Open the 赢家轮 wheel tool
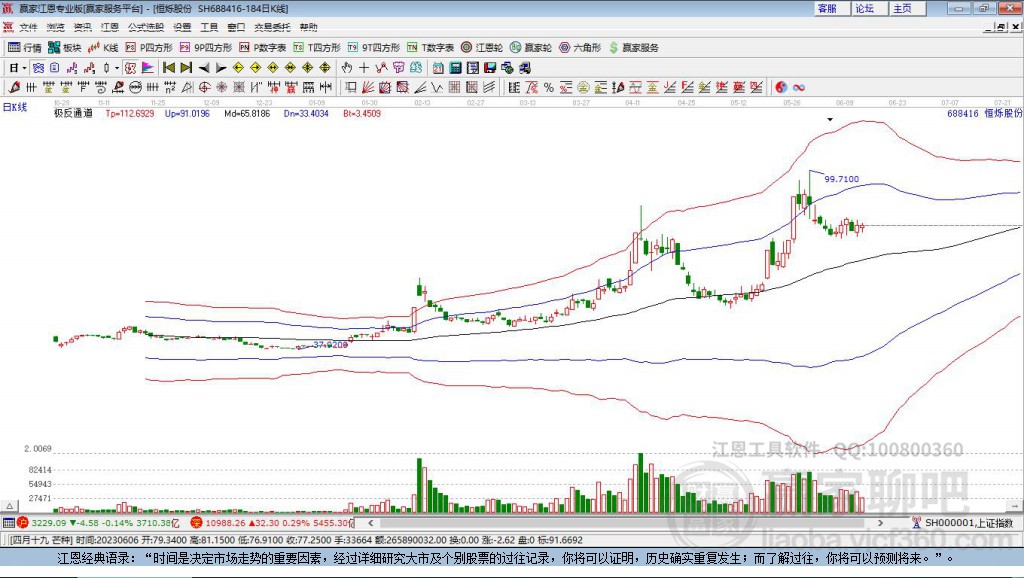This screenshot has height=578, width=1024. click(531, 48)
